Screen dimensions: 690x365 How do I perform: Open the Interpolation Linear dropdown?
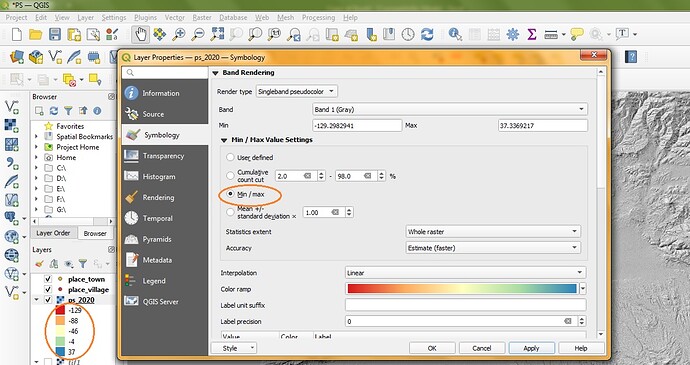click(465, 273)
